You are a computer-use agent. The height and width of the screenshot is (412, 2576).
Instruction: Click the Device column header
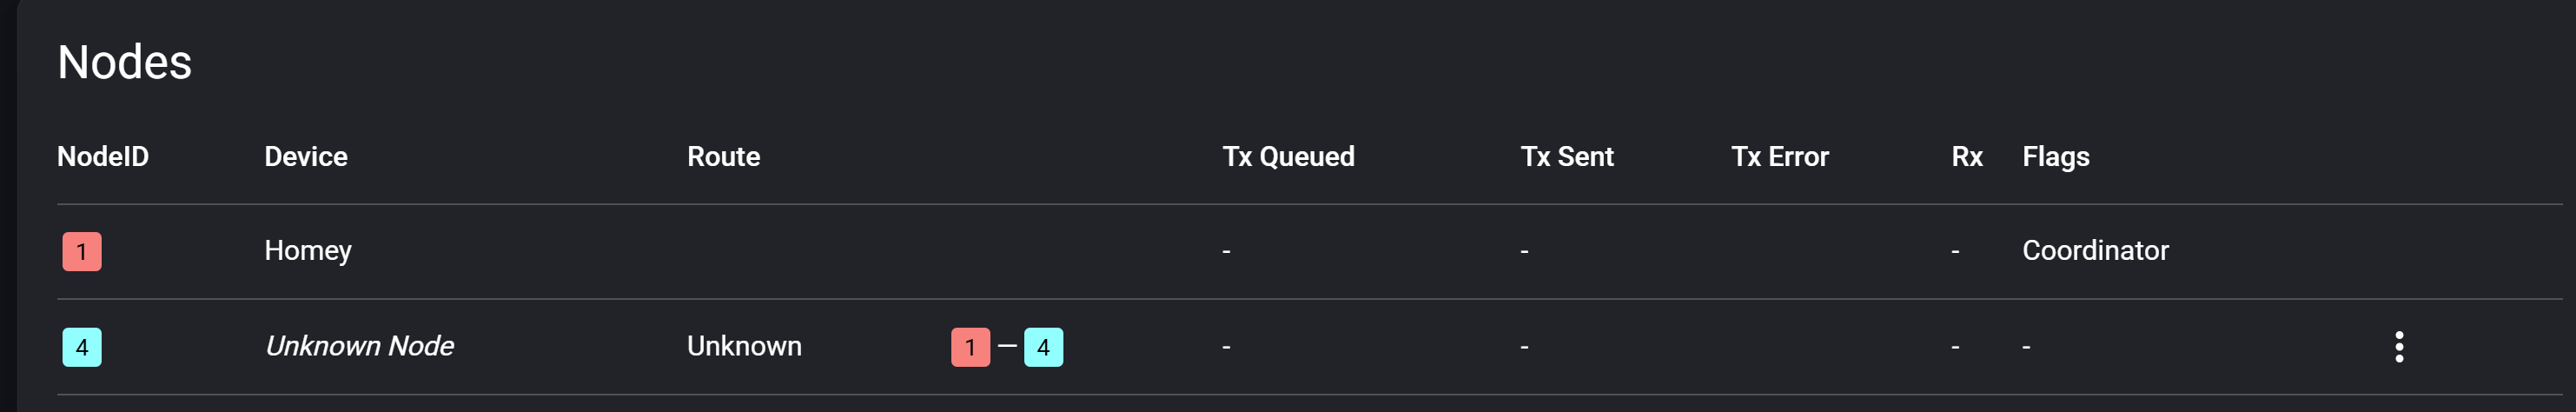click(x=305, y=157)
